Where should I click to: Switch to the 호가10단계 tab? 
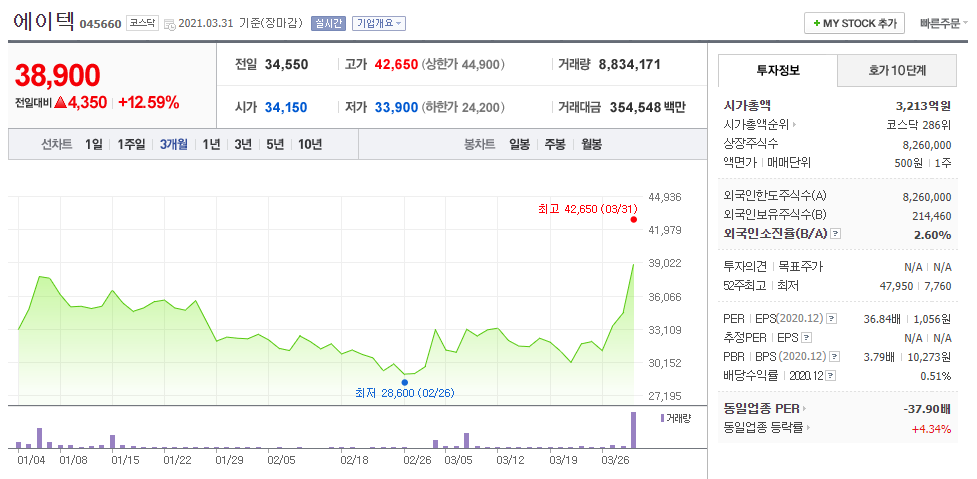[x=897, y=70]
